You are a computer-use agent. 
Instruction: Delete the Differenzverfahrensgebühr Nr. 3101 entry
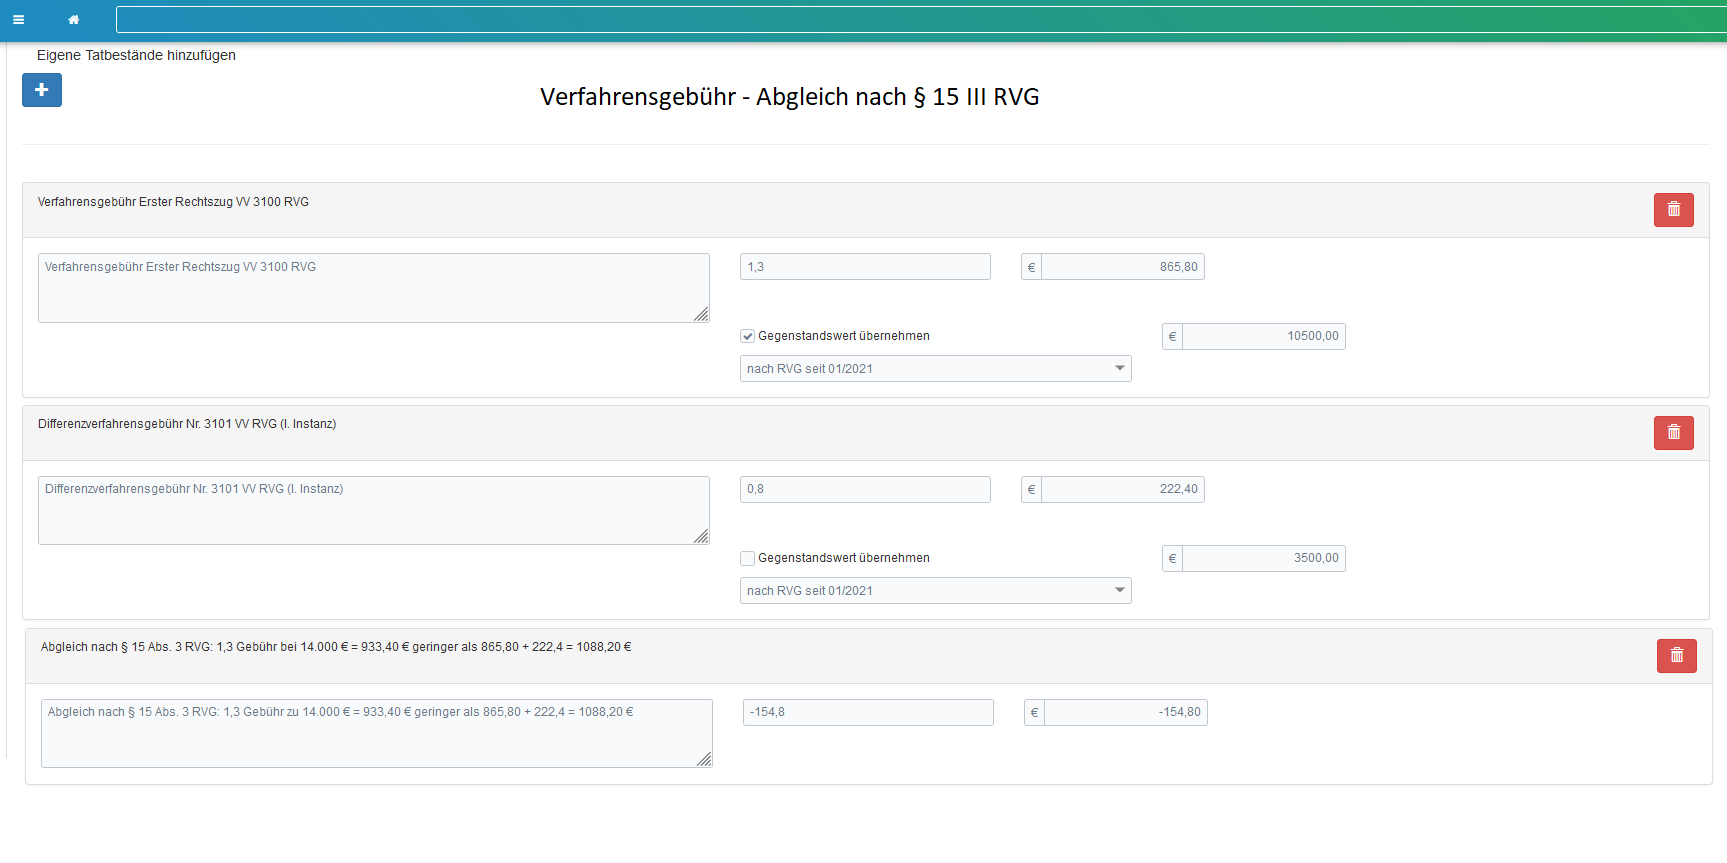coord(1673,433)
